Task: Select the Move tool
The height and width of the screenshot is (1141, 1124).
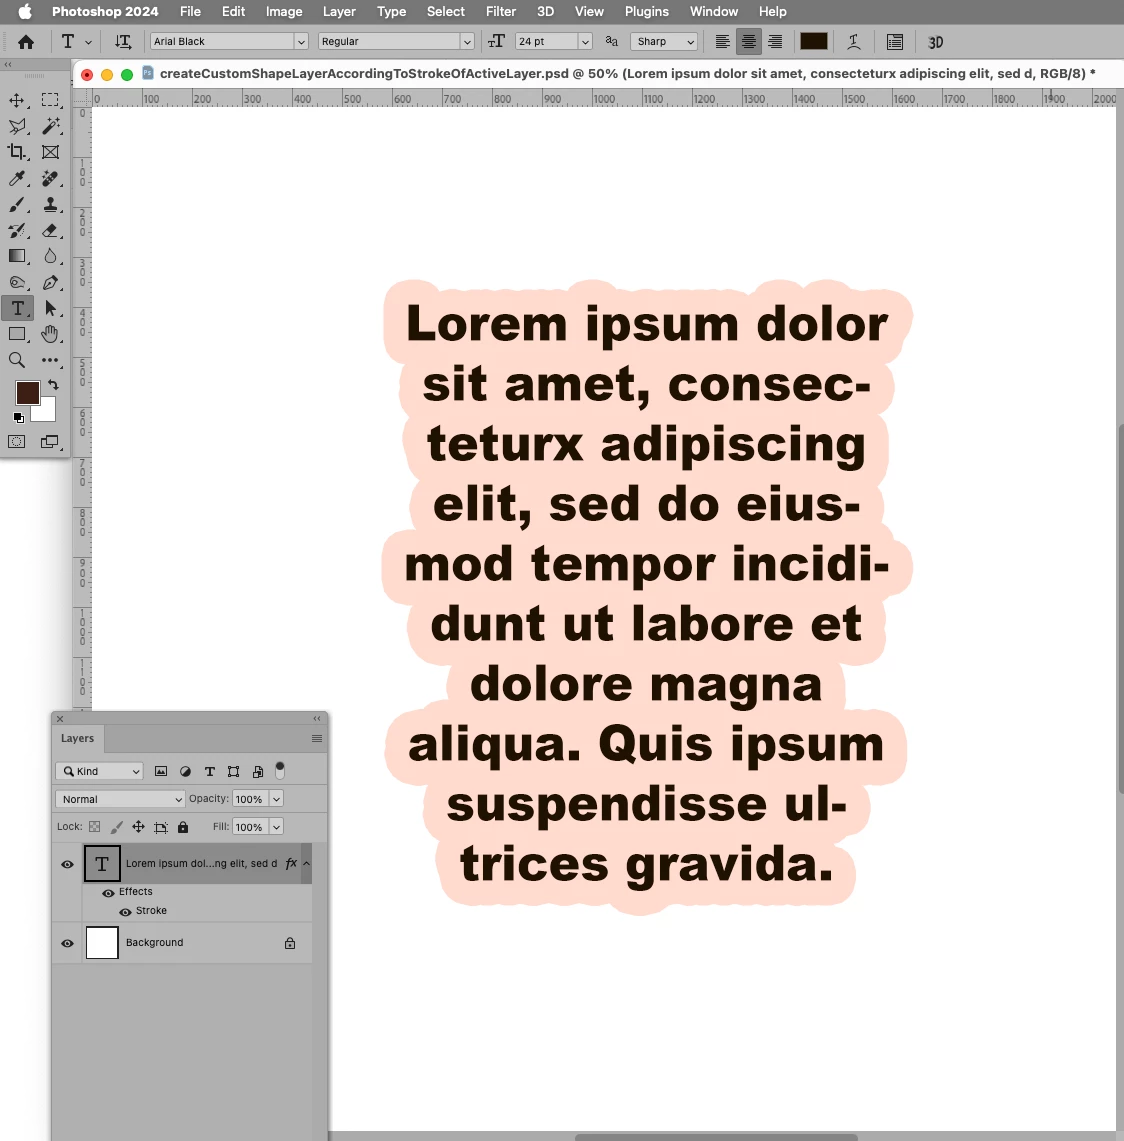Action: 17,100
